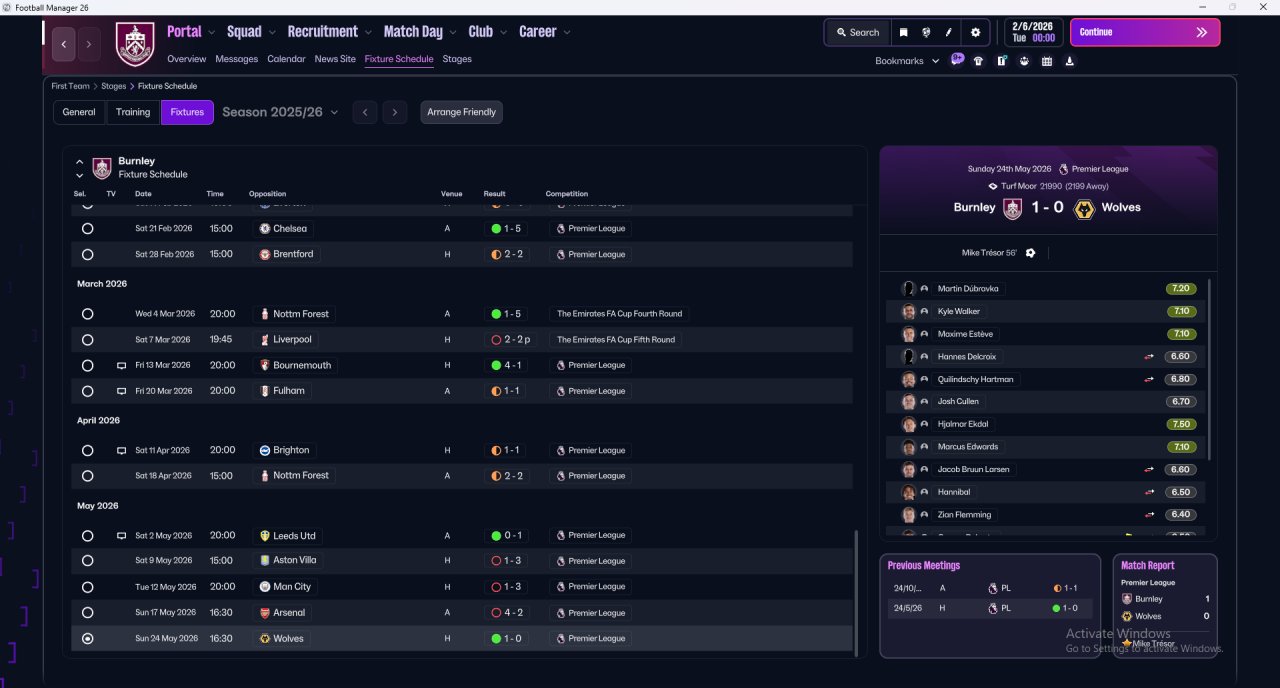Select the Arsenal fixture radio button
This screenshot has width=1280, height=688.
pyautogui.click(x=88, y=613)
